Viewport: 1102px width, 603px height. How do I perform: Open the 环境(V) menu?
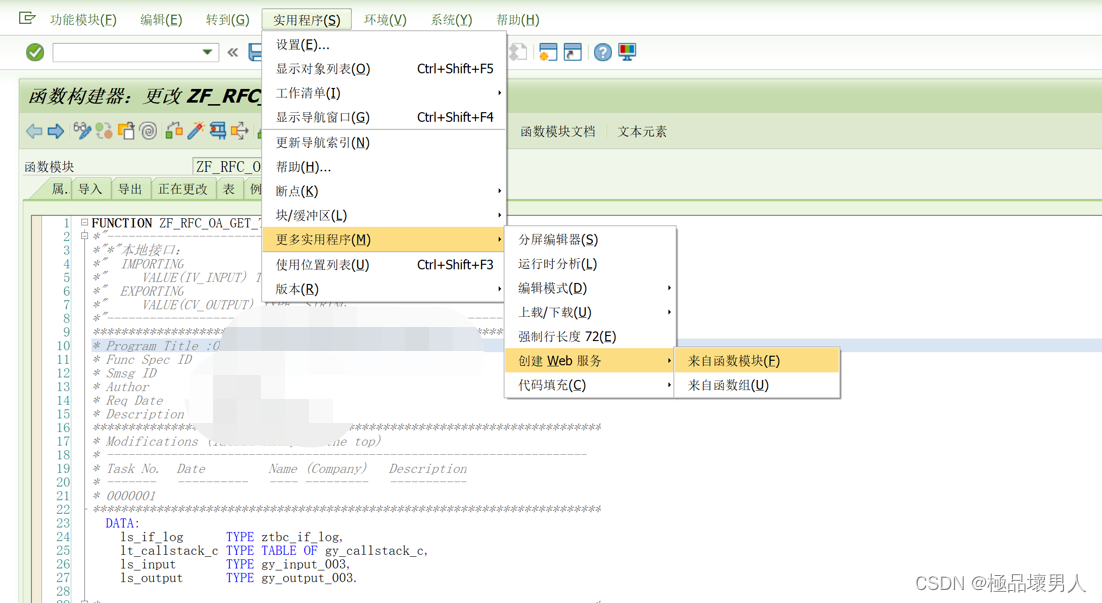[x=384, y=18]
